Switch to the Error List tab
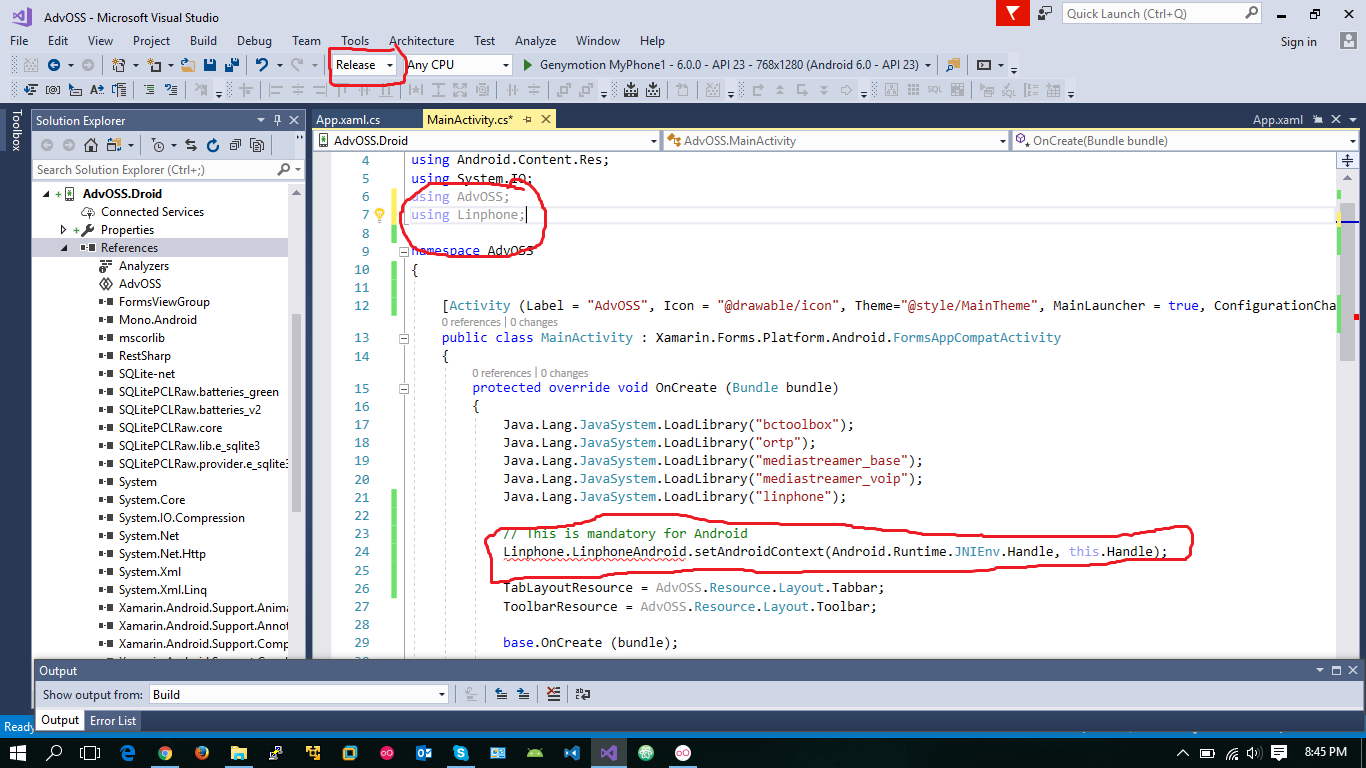 pyautogui.click(x=113, y=720)
